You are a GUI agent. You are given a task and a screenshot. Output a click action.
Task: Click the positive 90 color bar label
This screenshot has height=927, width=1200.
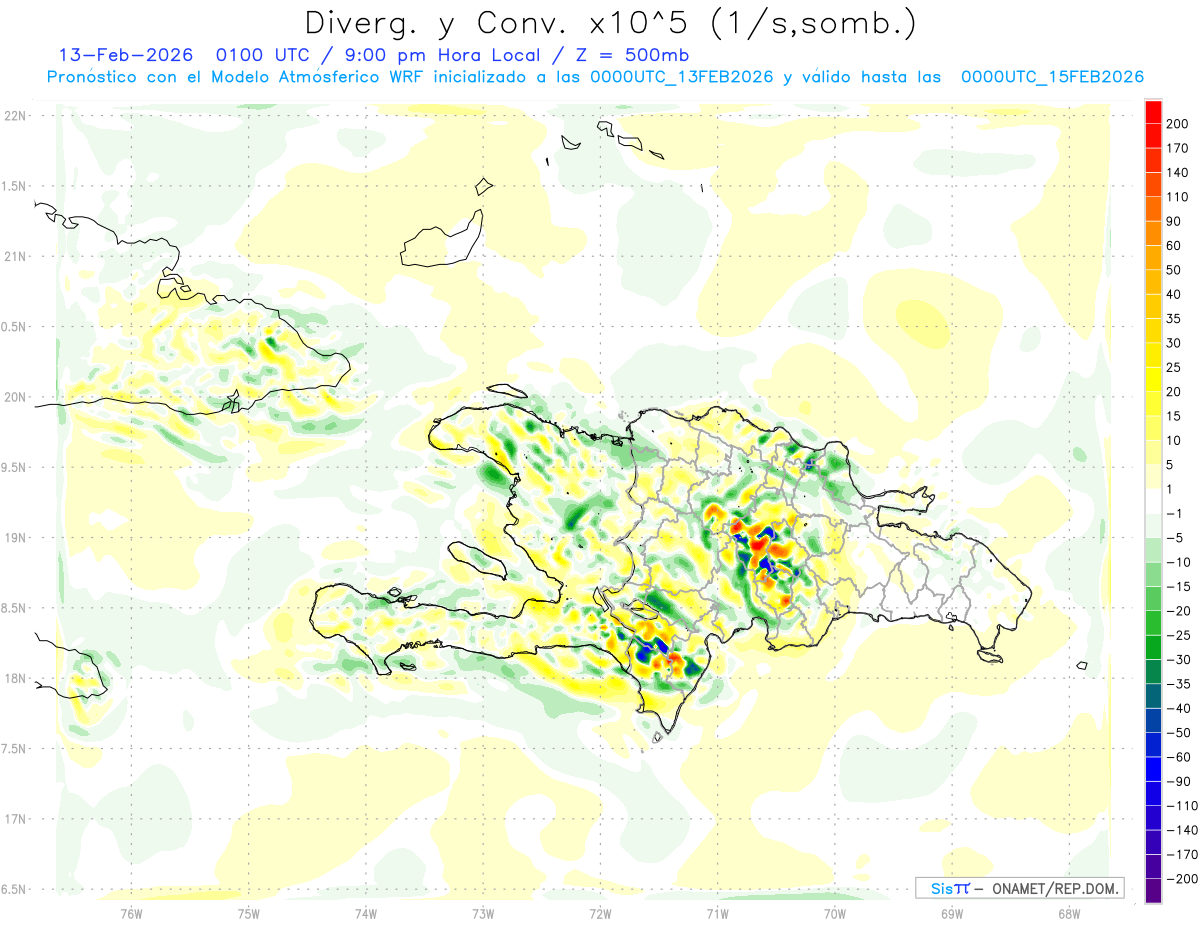[1174, 221]
